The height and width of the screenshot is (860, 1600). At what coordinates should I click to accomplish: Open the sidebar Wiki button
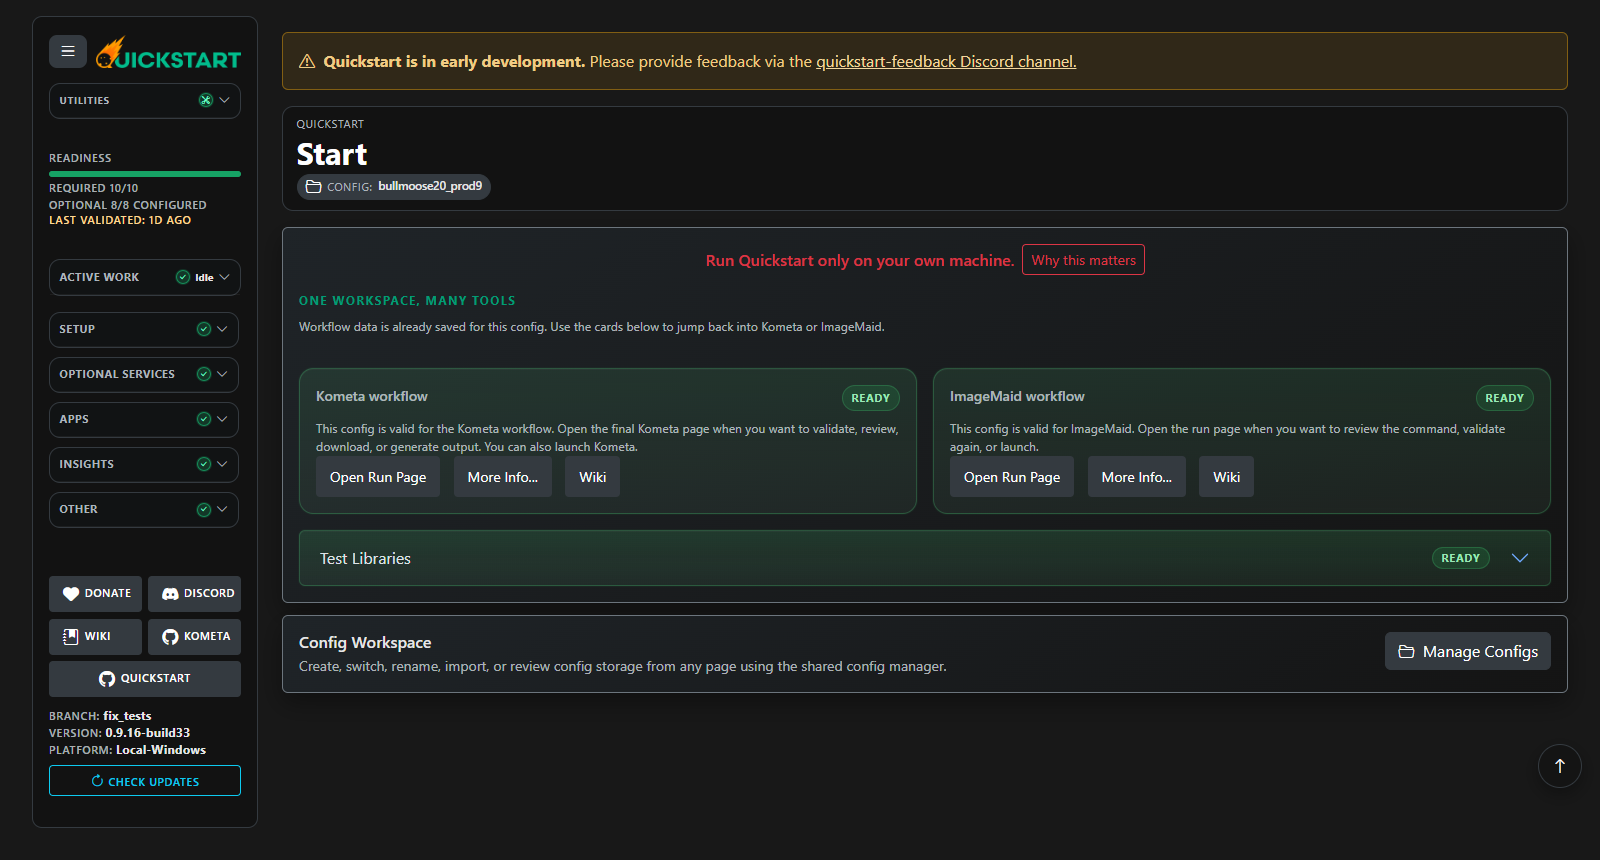96,636
